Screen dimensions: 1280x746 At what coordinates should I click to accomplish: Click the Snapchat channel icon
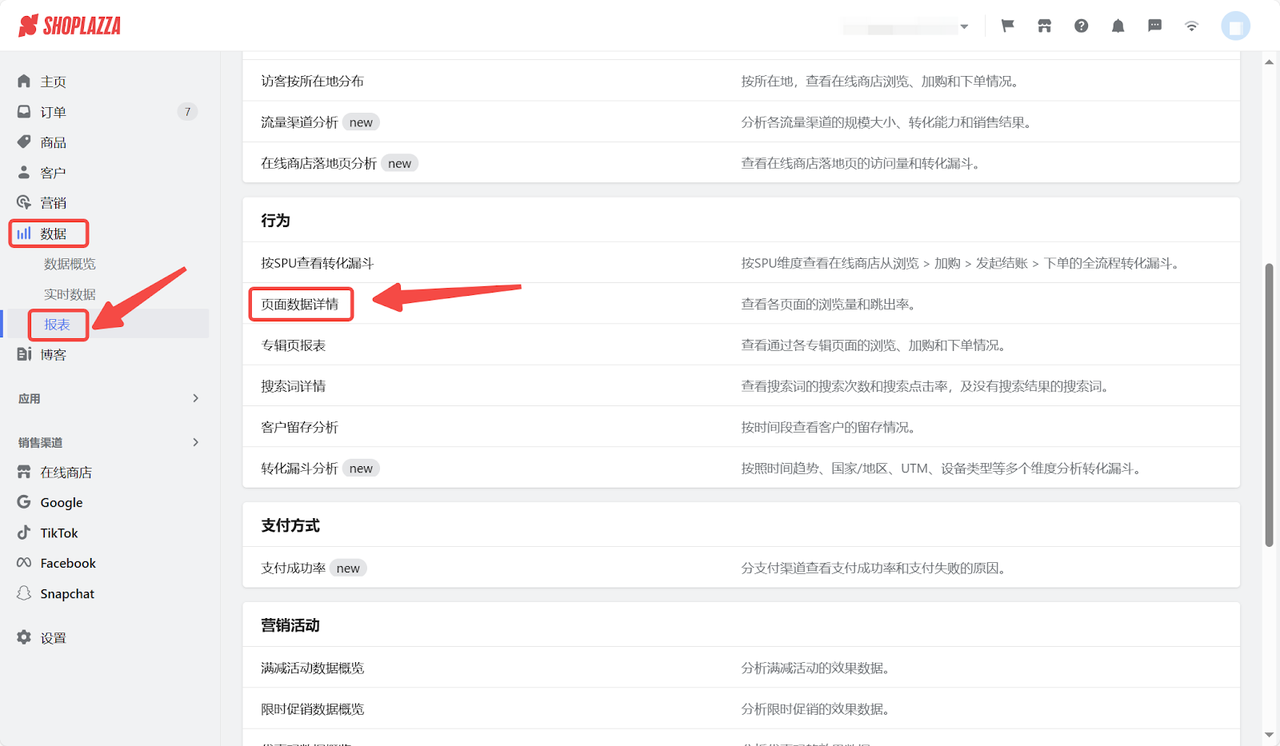22,593
